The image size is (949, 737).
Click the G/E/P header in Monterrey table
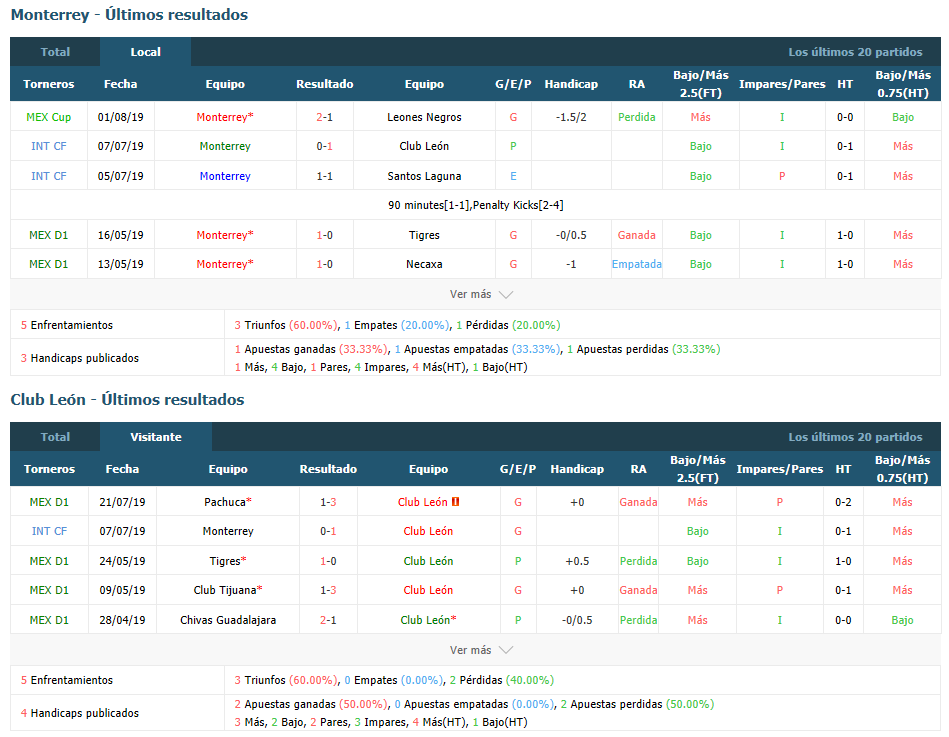tap(513, 84)
